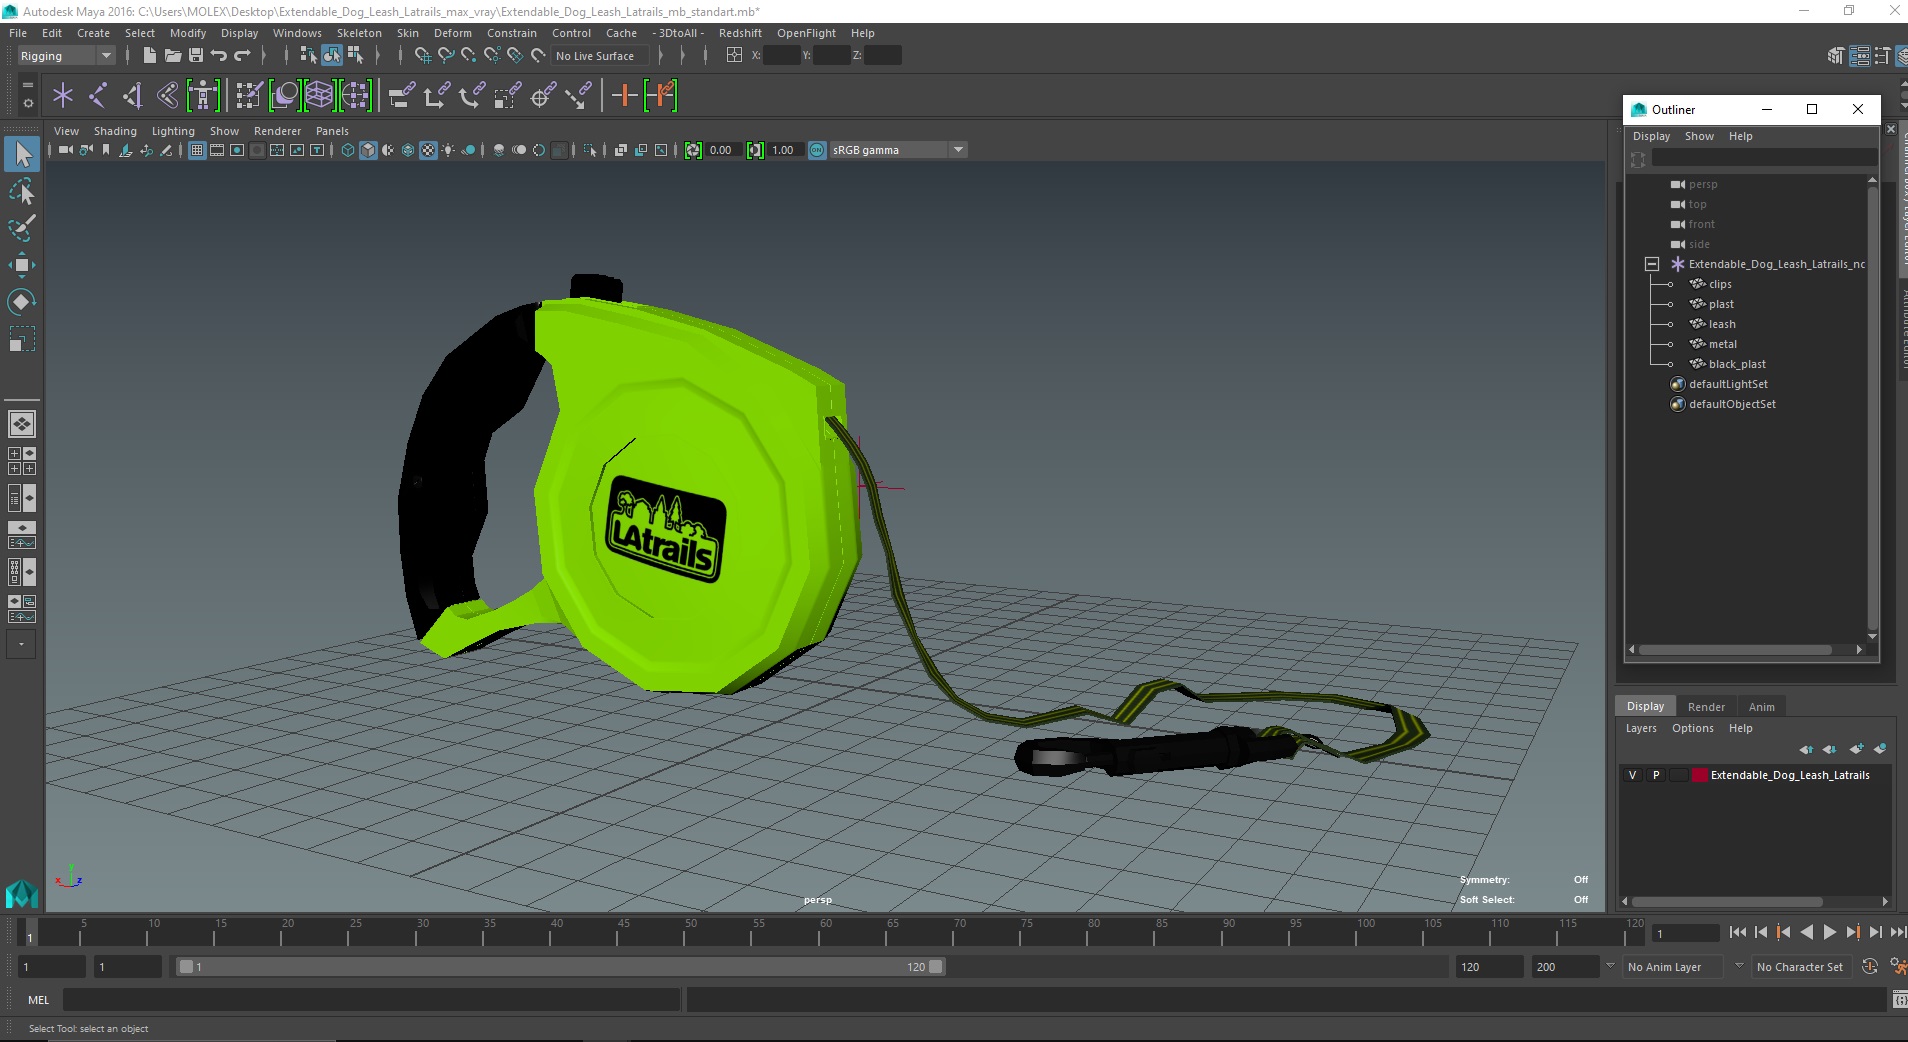Open the shelf tab selector icon above gear
The image size is (1908, 1042).
(x=27, y=86)
